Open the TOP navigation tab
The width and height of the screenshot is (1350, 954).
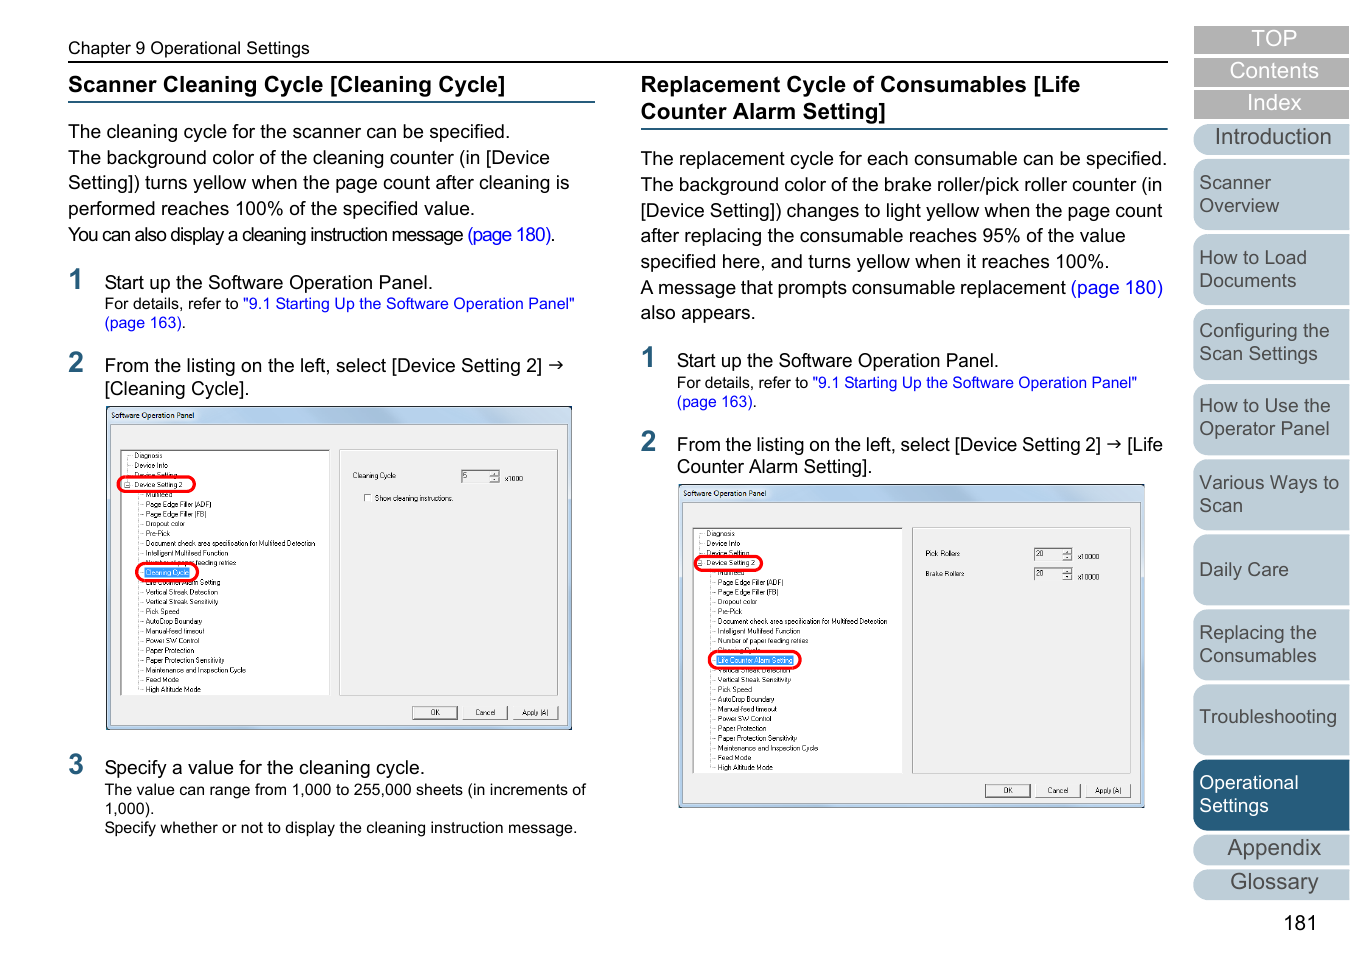(1271, 39)
